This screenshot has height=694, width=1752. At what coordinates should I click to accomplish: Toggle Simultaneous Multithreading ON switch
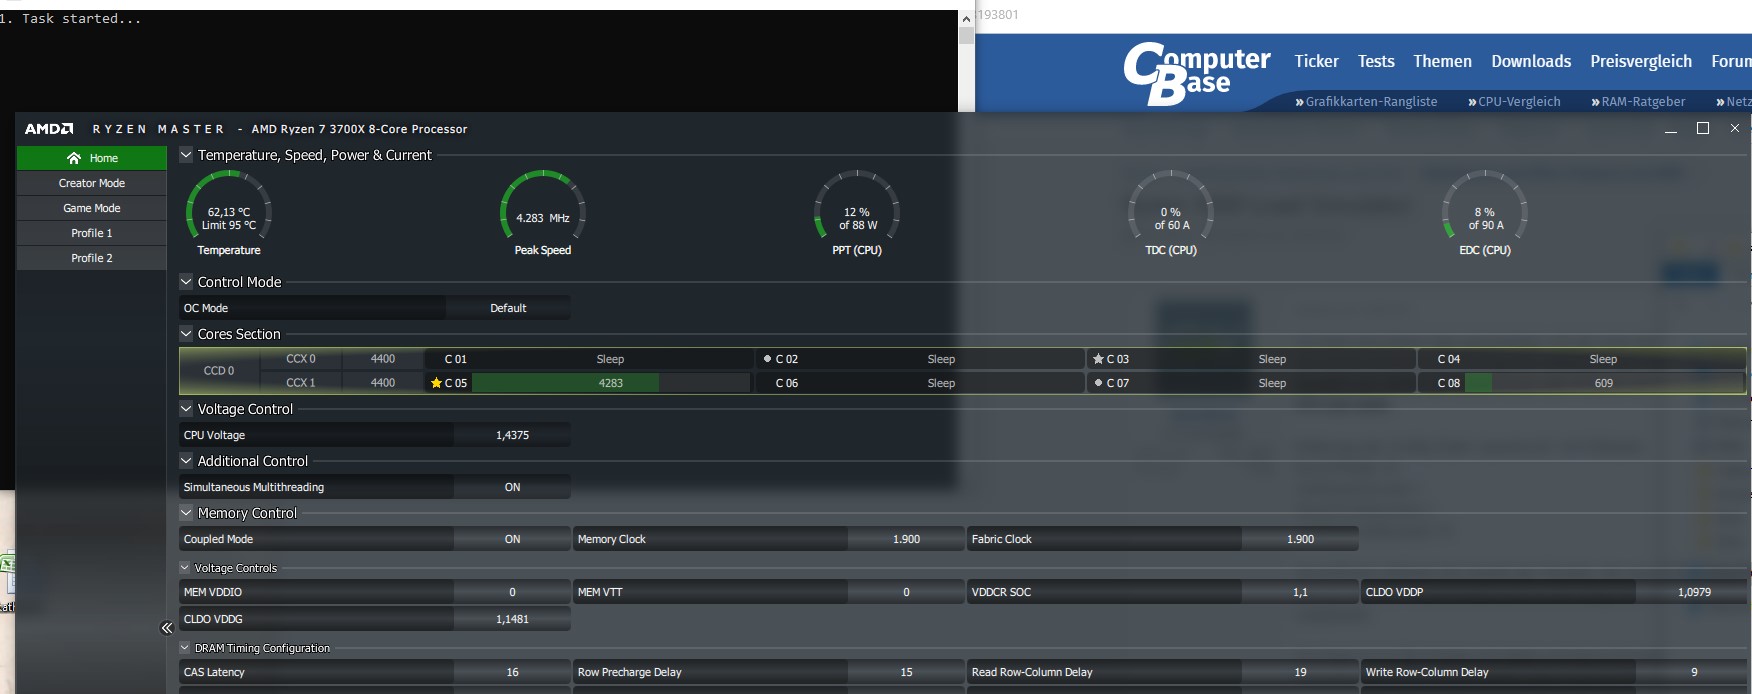(512, 487)
